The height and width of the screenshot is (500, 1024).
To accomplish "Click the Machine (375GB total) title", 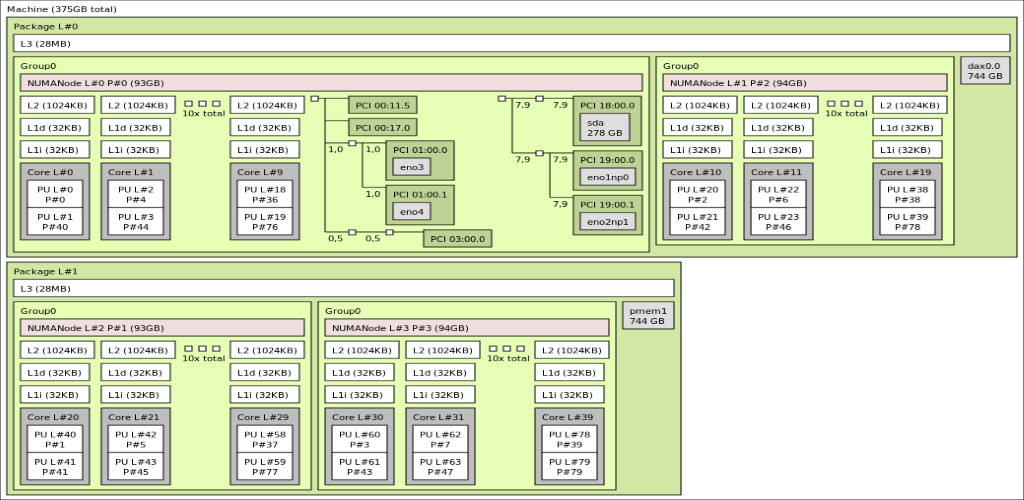I will [60, 9].
